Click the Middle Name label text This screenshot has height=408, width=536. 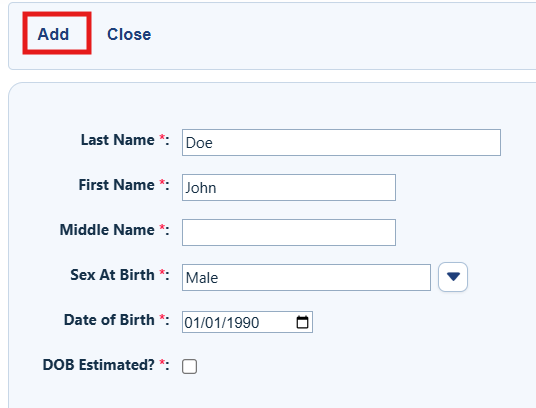[x=107, y=230]
